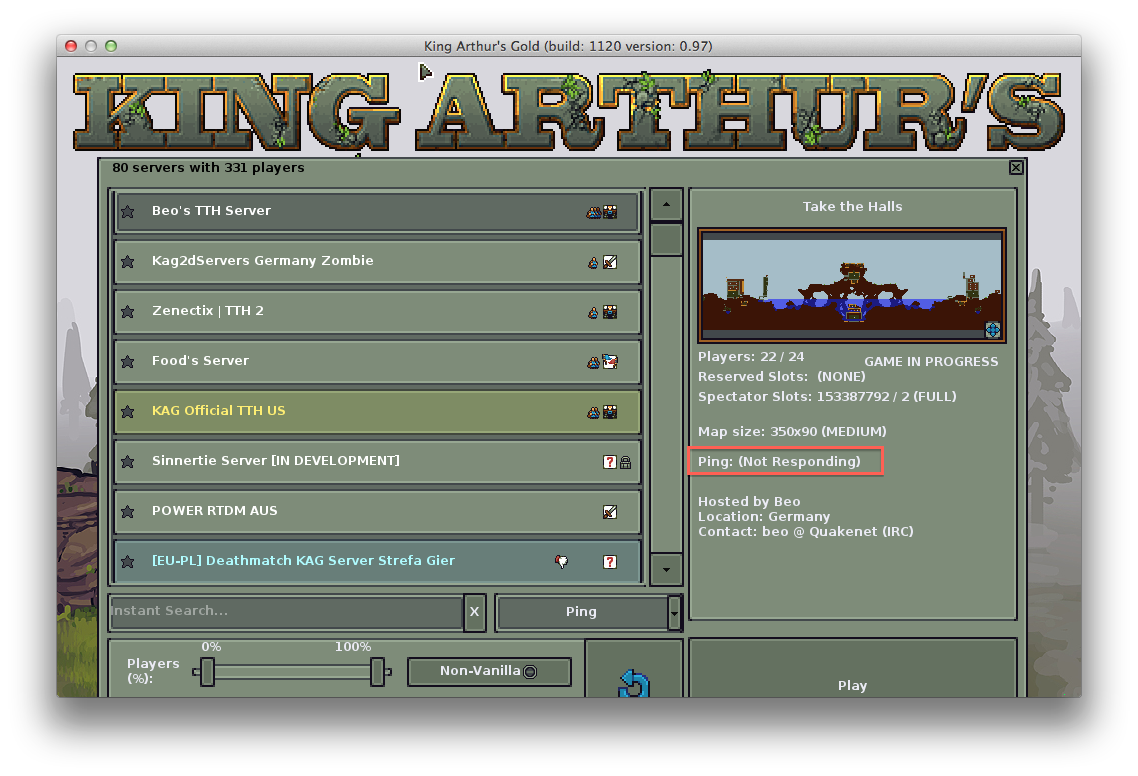Select Sinnertie Server [IN DEVELOPMENT]
This screenshot has height=776, width=1138.
click(377, 462)
